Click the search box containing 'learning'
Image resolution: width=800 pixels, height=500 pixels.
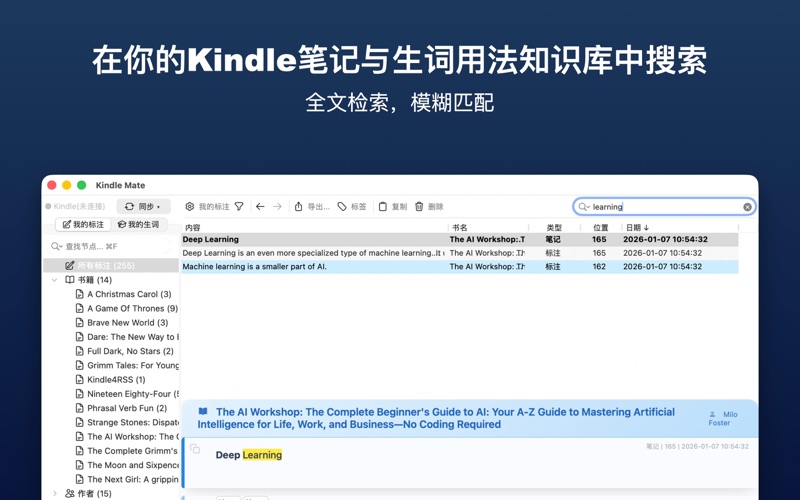point(664,207)
